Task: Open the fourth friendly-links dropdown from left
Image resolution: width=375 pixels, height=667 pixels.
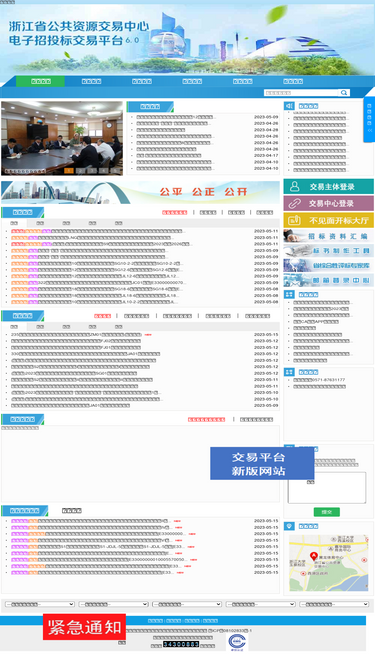Action: [x=261, y=604]
